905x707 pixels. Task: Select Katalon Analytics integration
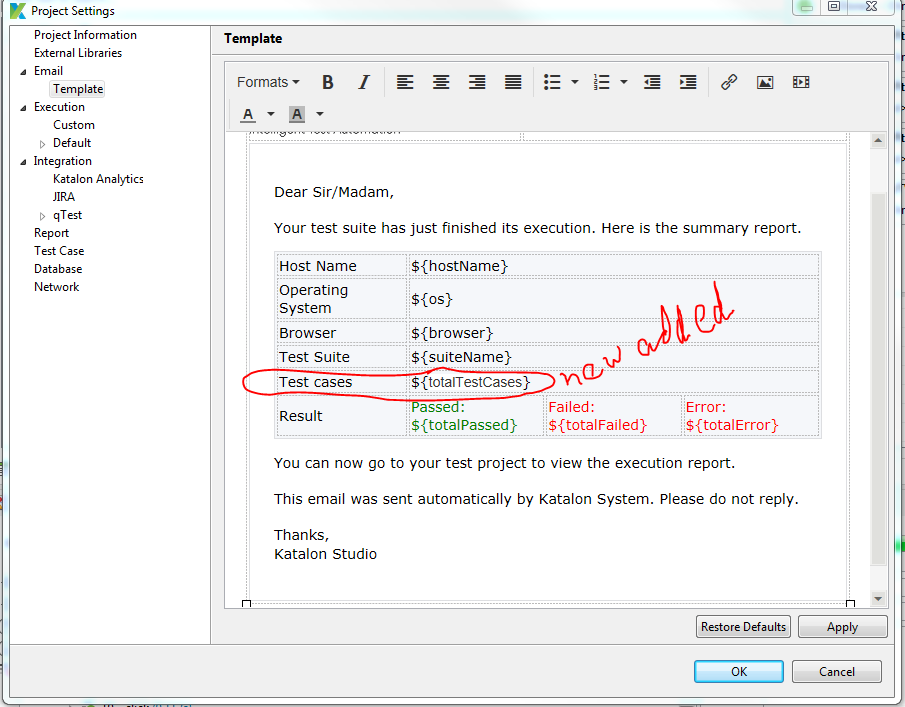98,179
